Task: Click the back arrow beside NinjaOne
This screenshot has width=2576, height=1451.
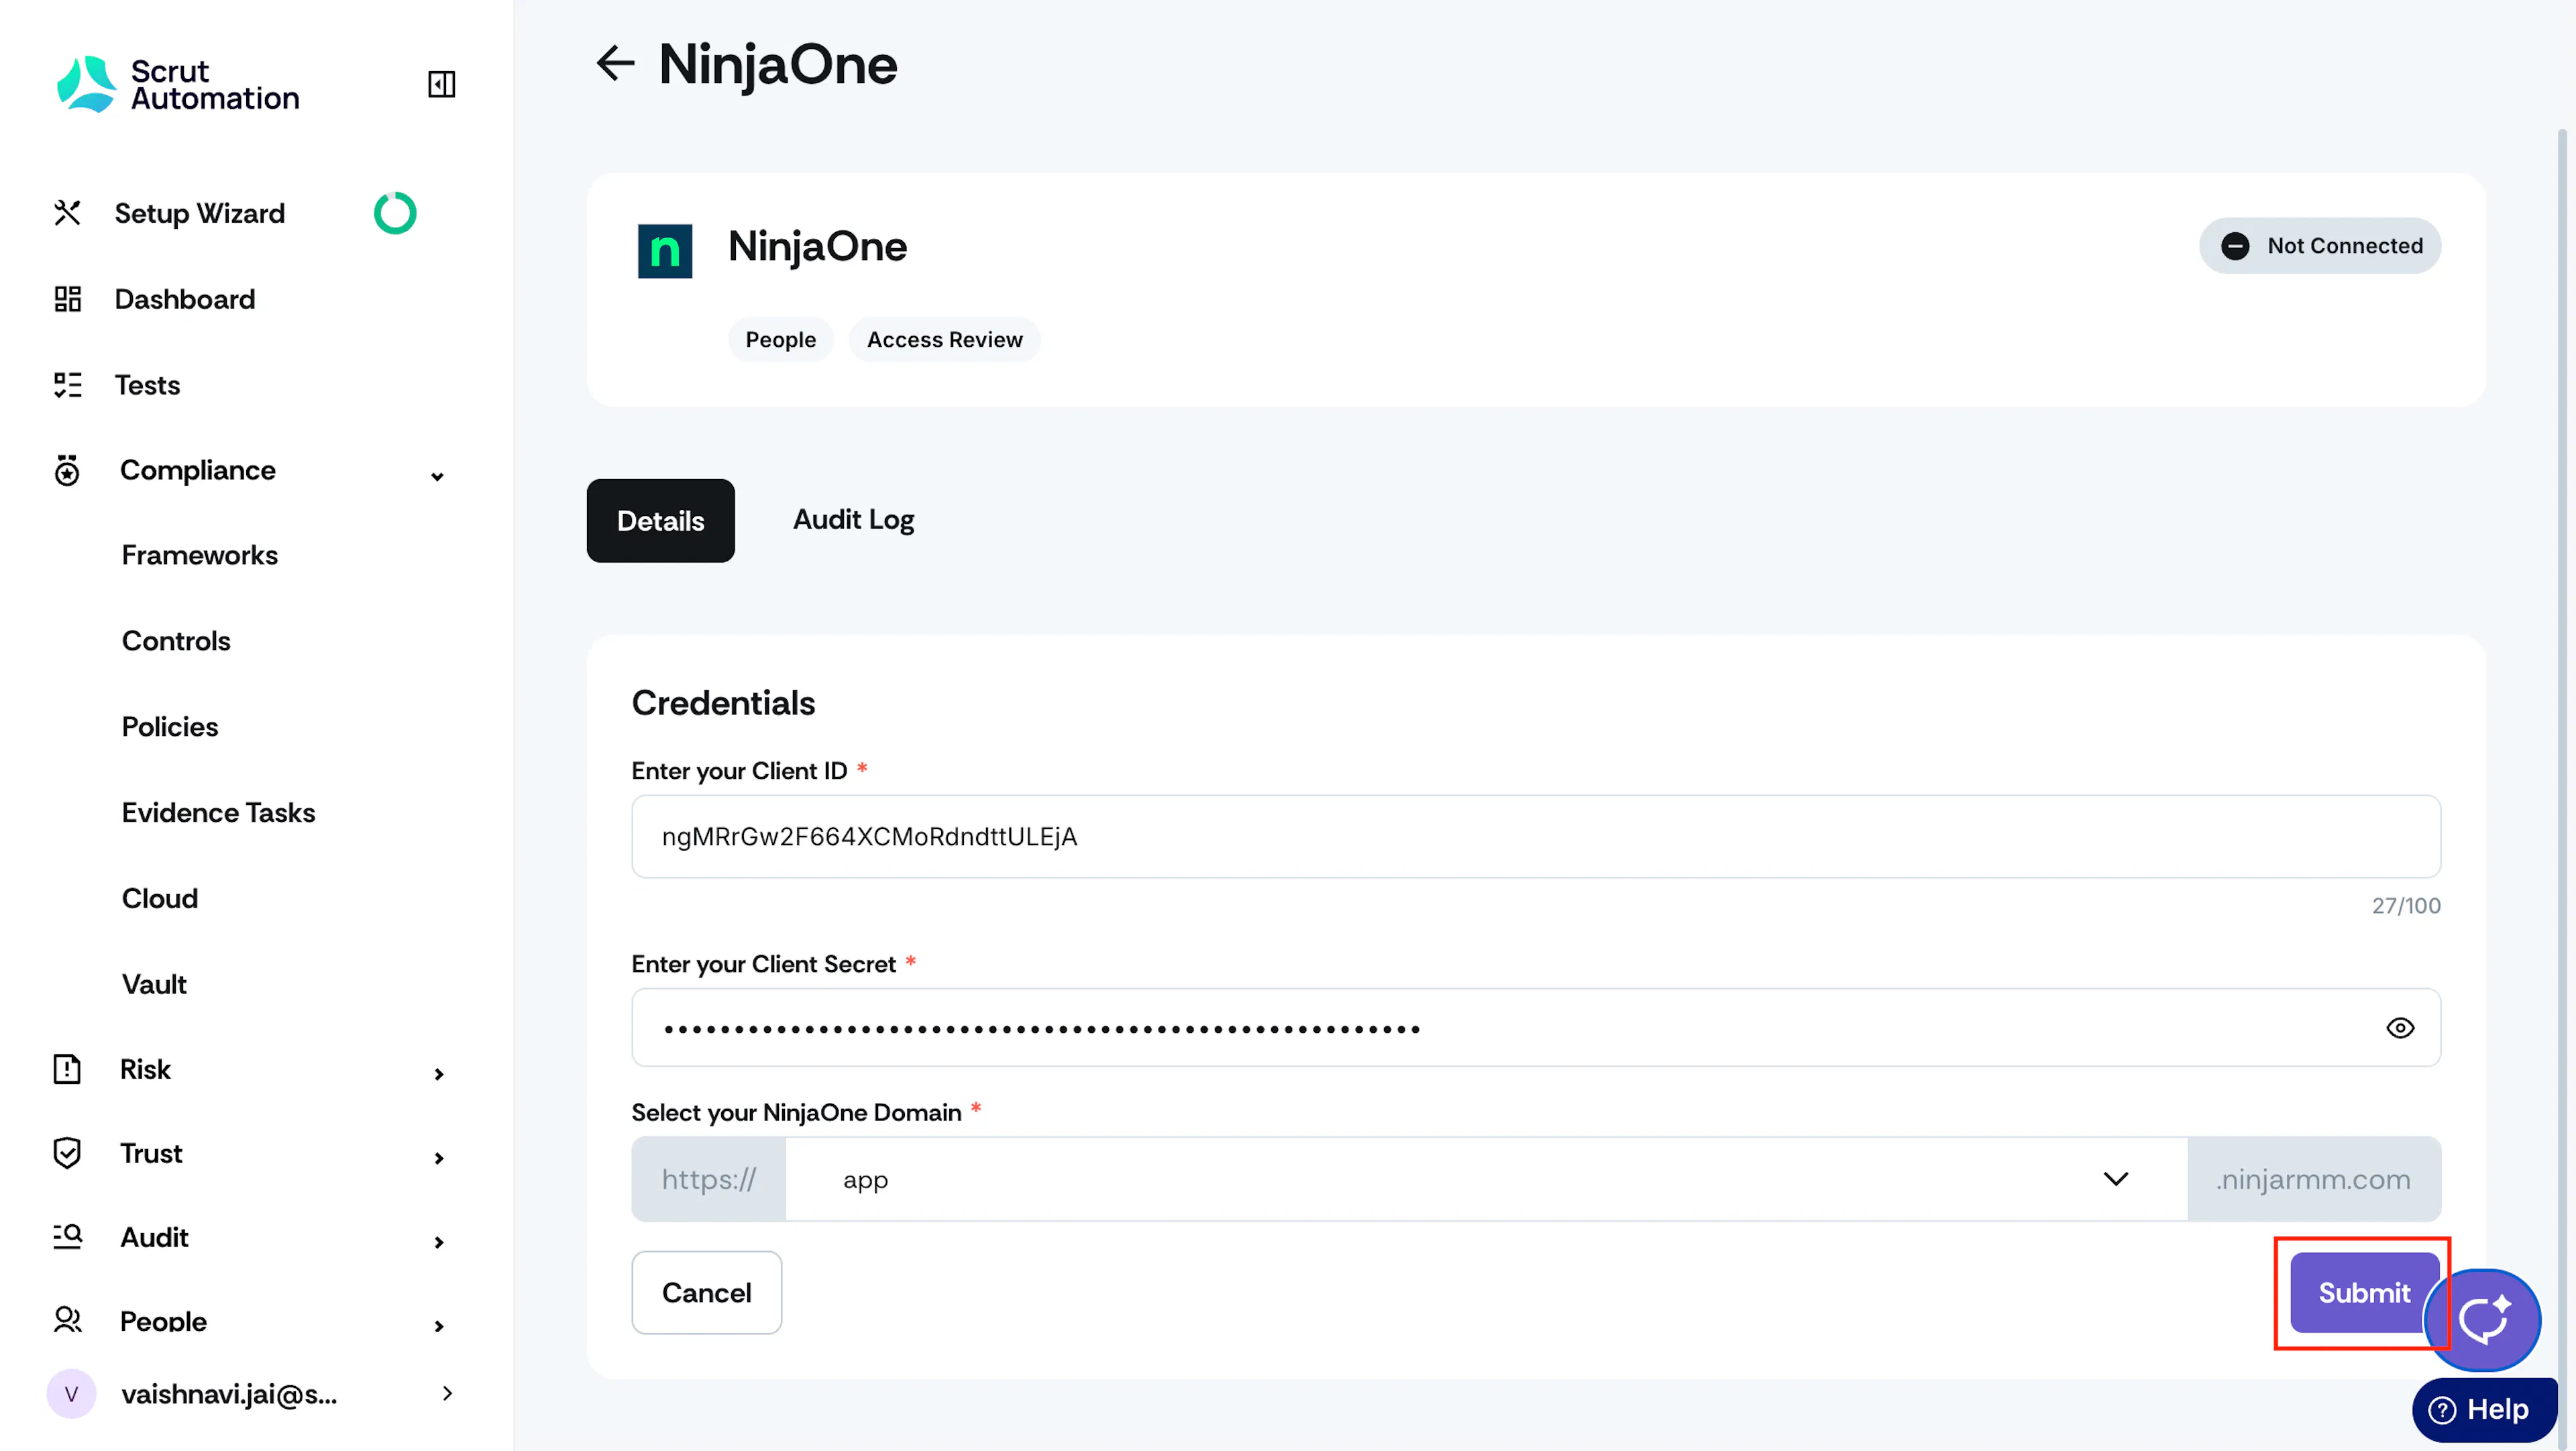Action: 615,63
